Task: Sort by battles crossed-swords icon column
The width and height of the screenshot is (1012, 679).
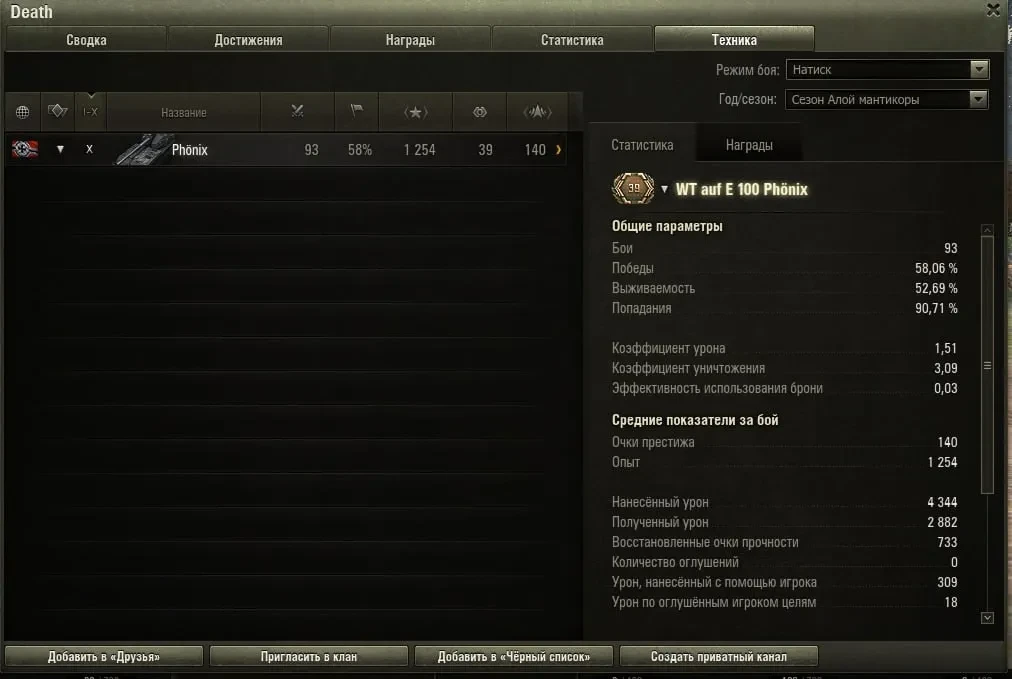Action: click(298, 112)
